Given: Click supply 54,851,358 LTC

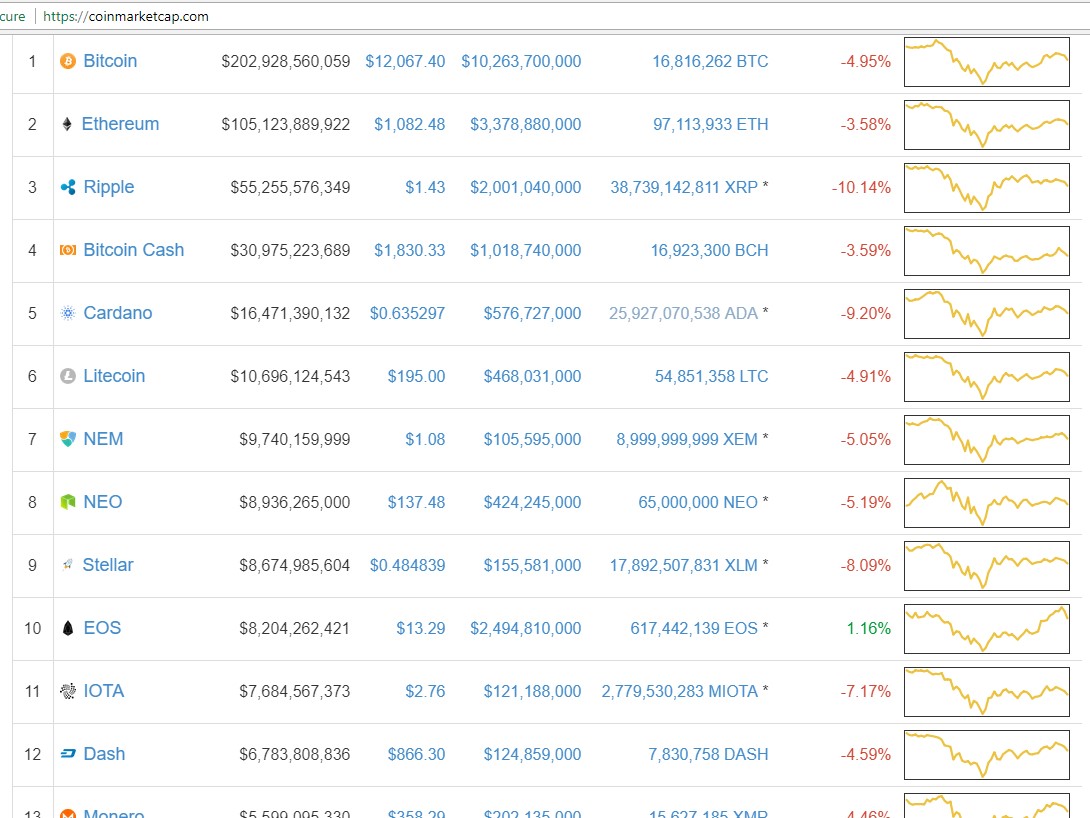Looking at the screenshot, I should 711,377.
